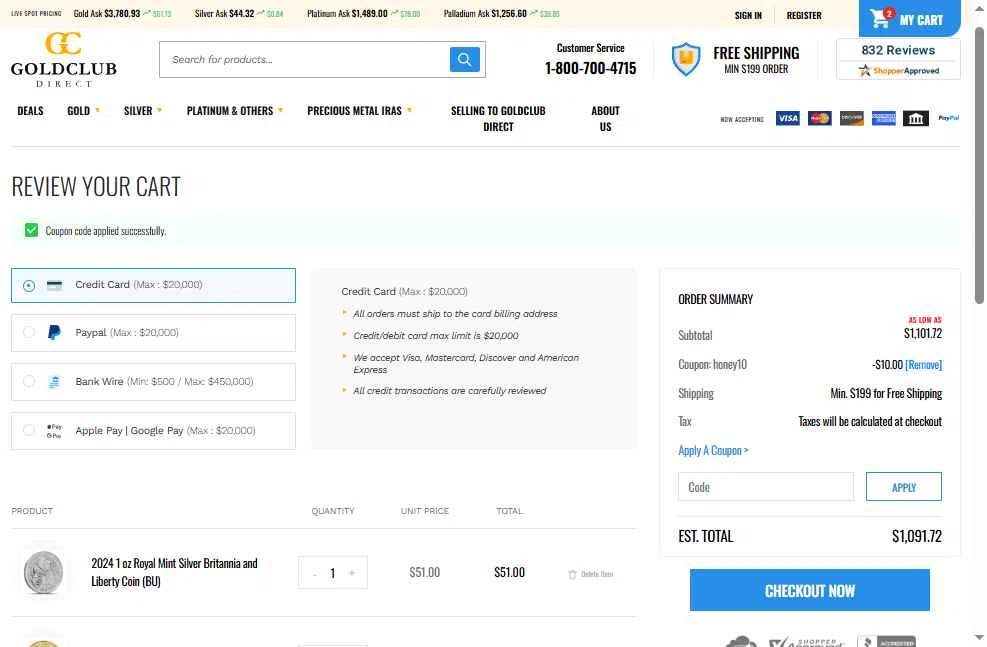Viewport: 987px width, 647px height.
Task: Click the American Express icon
Action: click(884, 118)
